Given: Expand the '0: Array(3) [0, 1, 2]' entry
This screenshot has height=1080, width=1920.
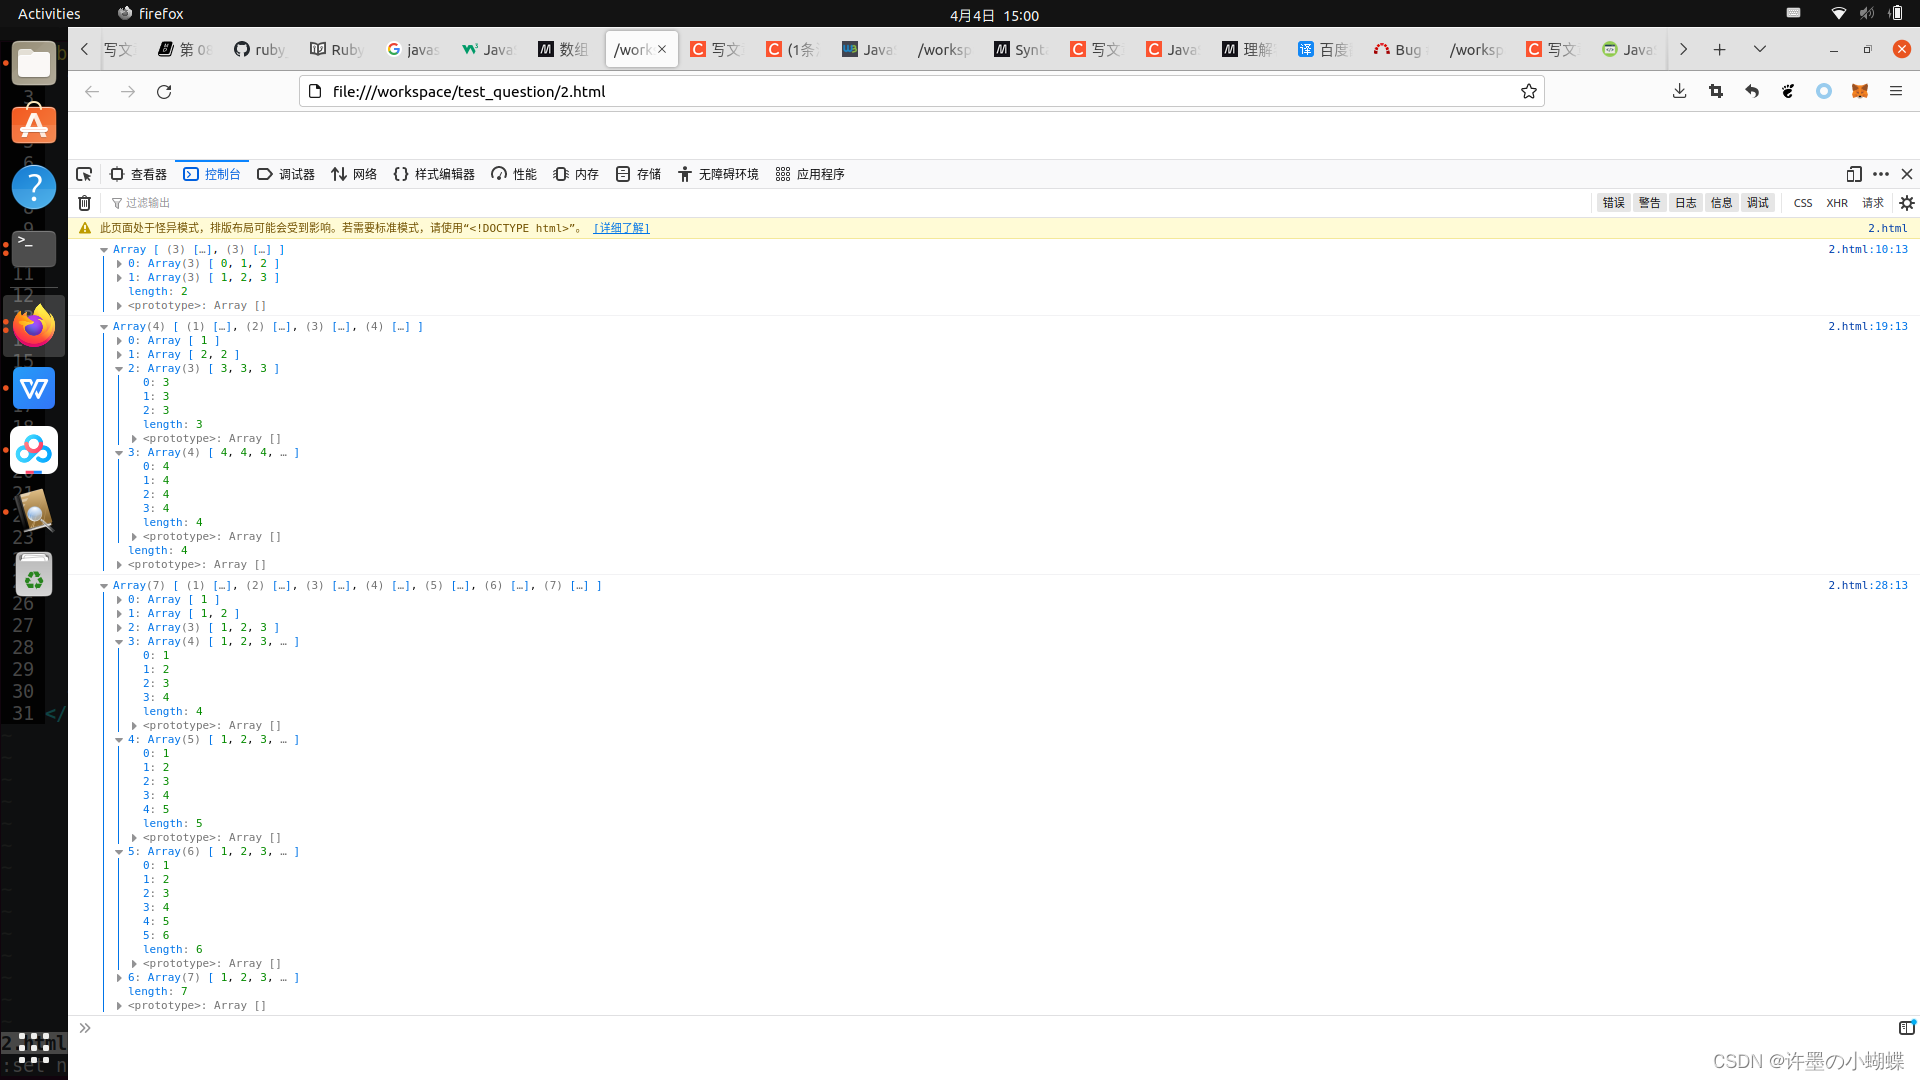Looking at the screenshot, I should tap(120, 263).
